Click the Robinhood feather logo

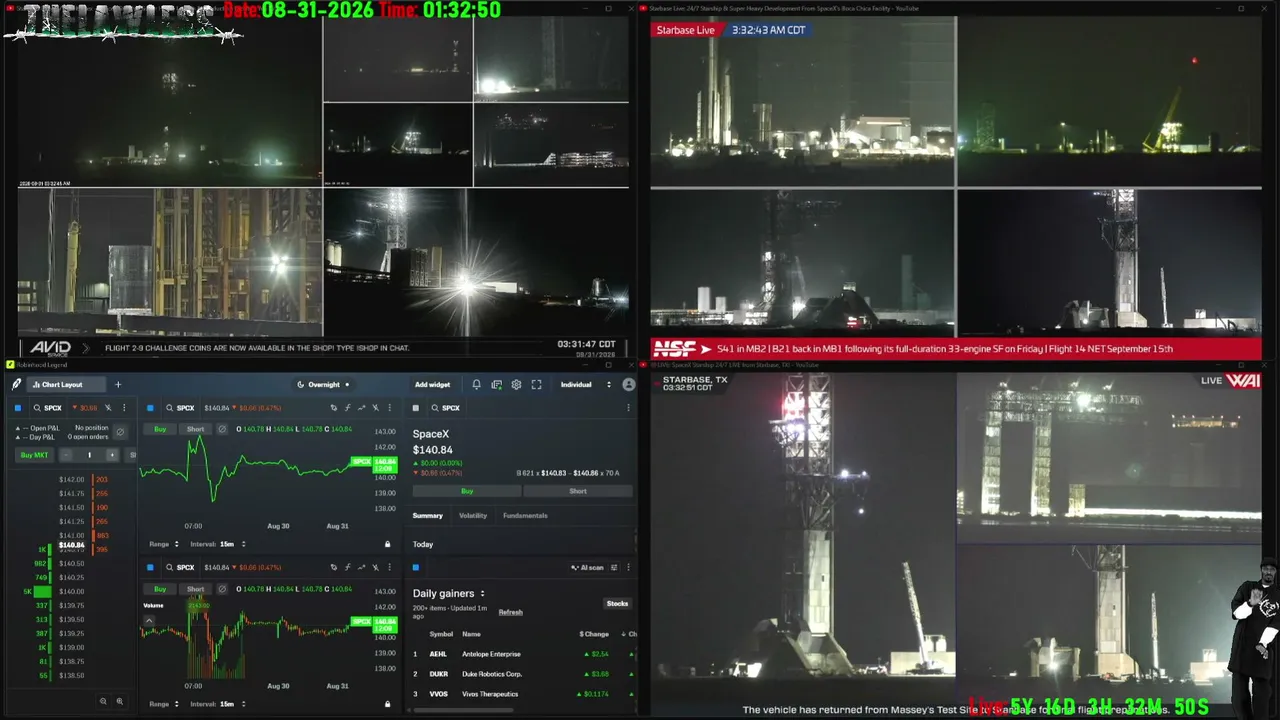(x=17, y=385)
